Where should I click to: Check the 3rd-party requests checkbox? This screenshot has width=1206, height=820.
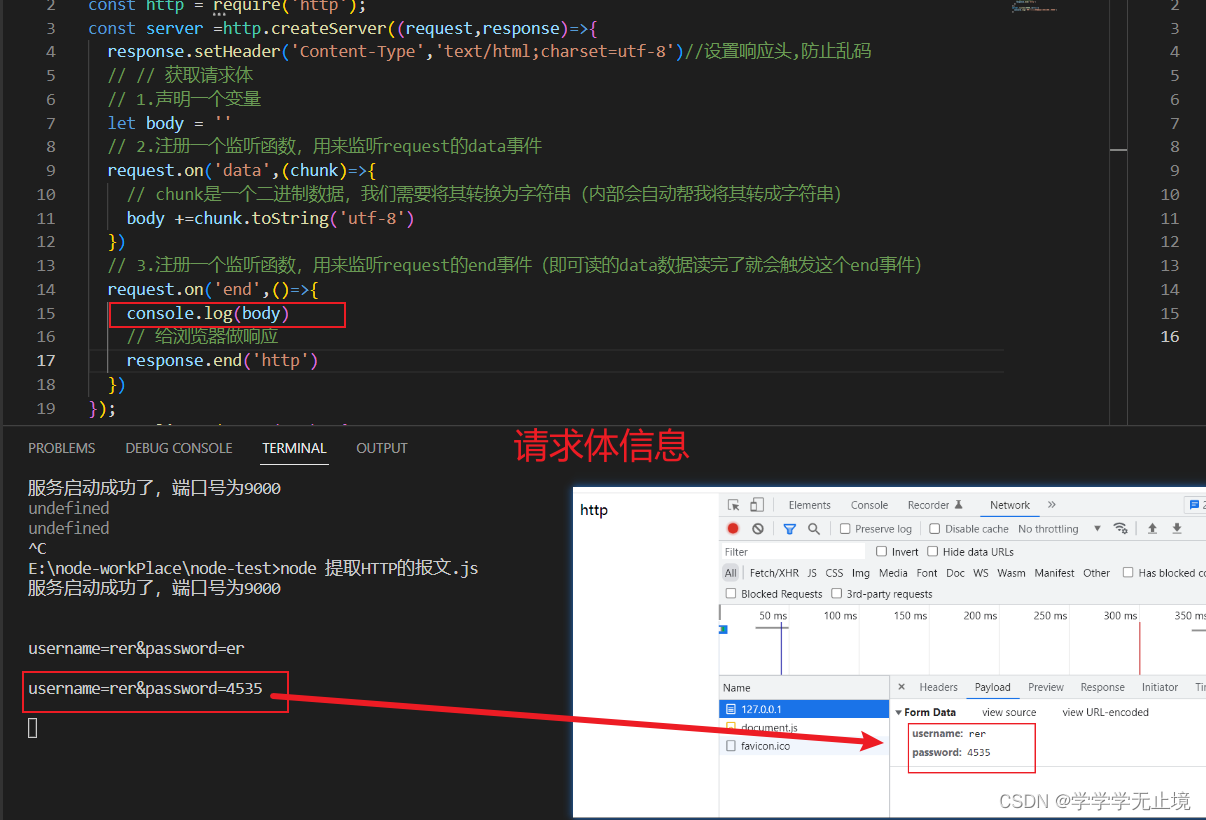click(x=836, y=594)
